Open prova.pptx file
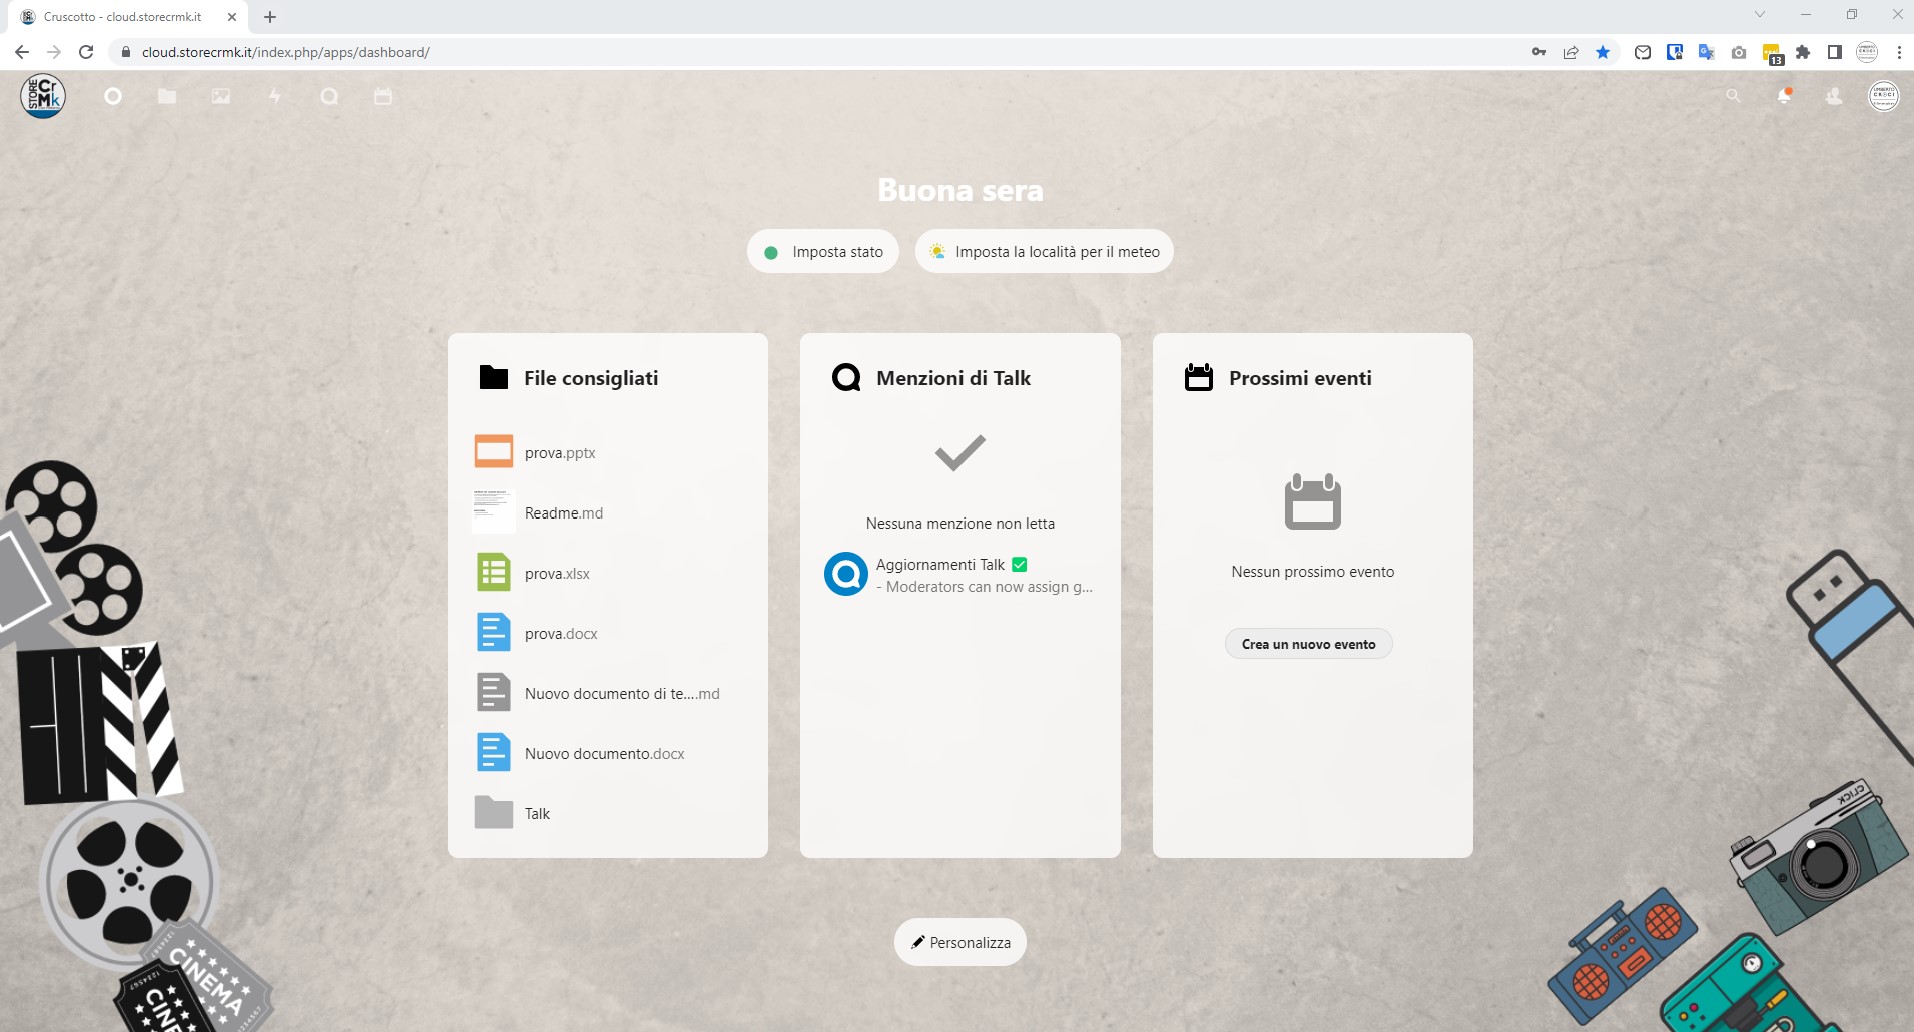The width and height of the screenshot is (1914, 1032). pyautogui.click(x=560, y=453)
